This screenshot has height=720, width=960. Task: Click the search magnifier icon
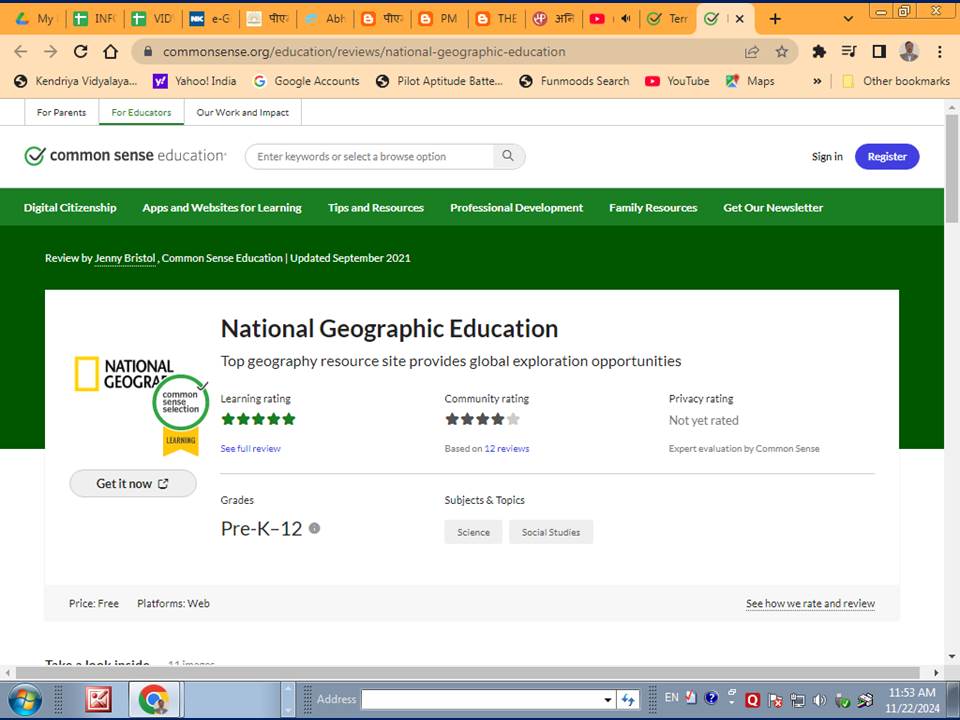508,156
